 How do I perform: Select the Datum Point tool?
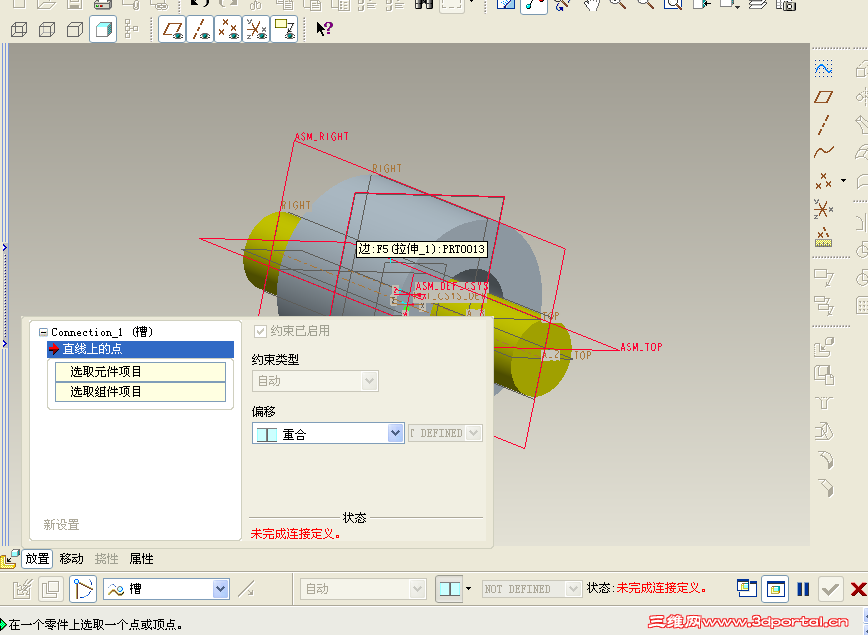click(x=823, y=180)
